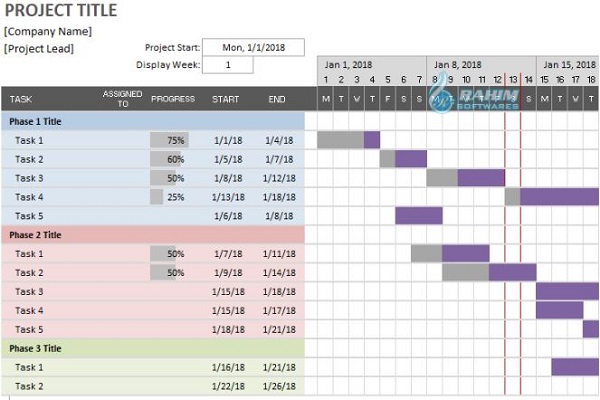Click the 25% progress indicator

point(168,197)
